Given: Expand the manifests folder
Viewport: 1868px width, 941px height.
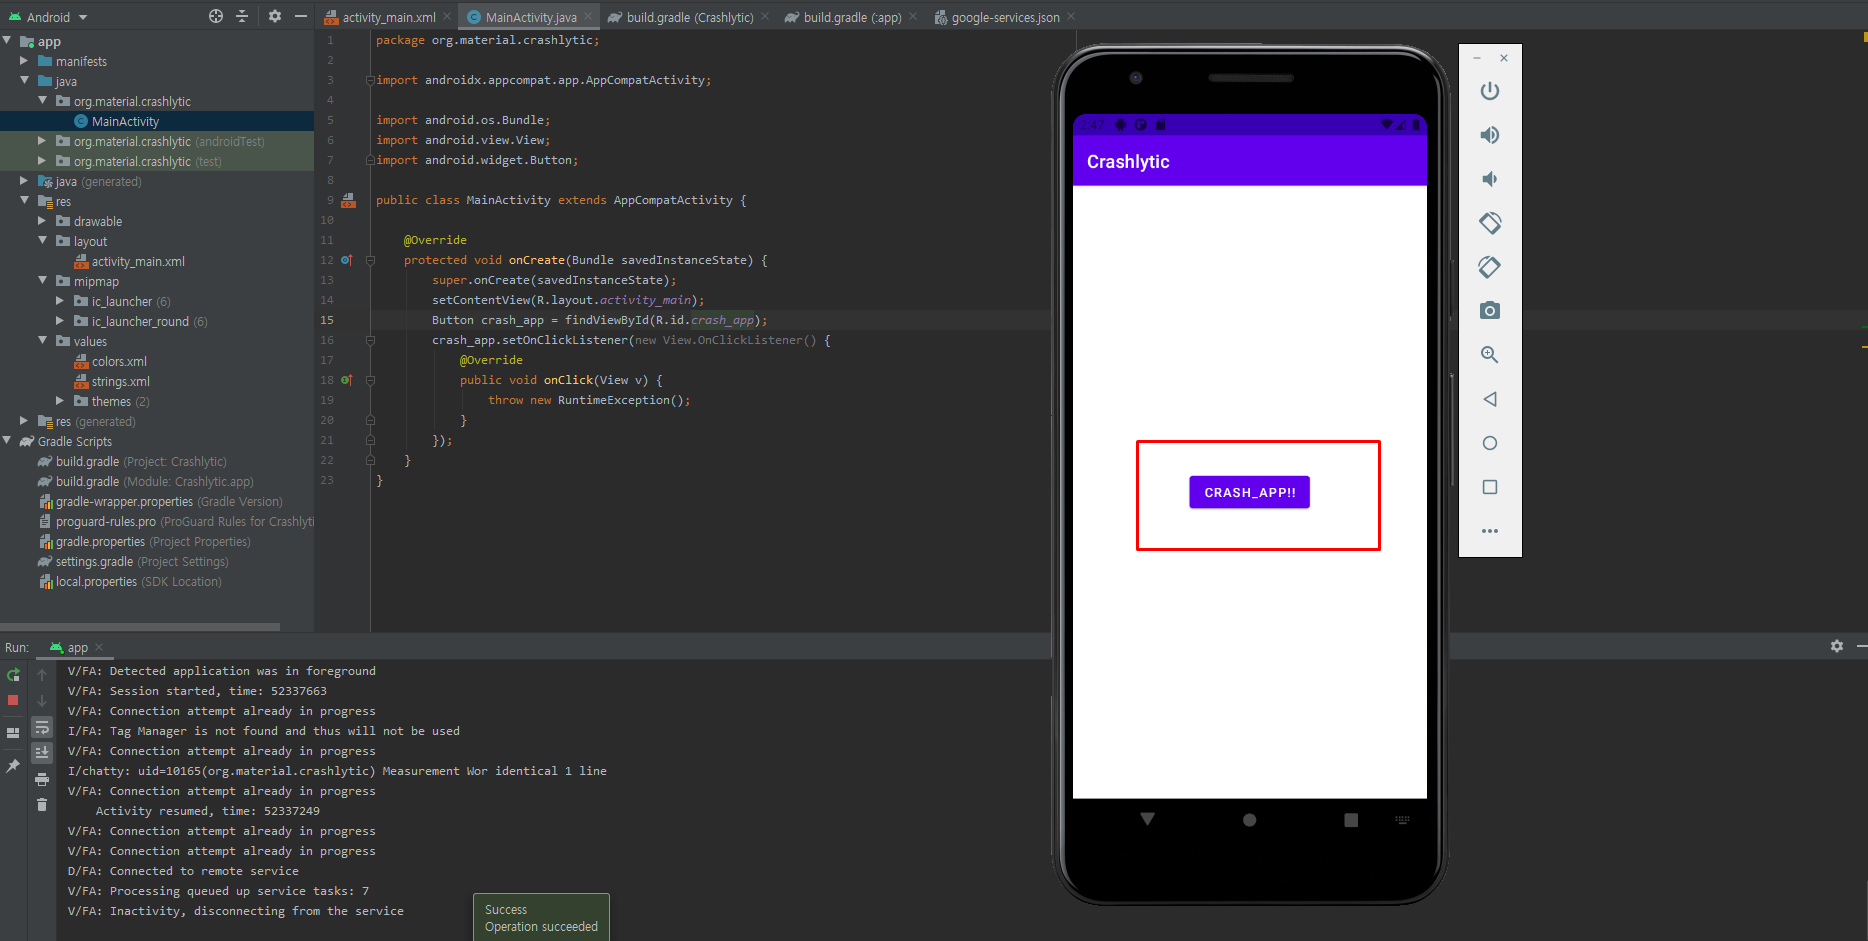Looking at the screenshot, I should 24,61.
